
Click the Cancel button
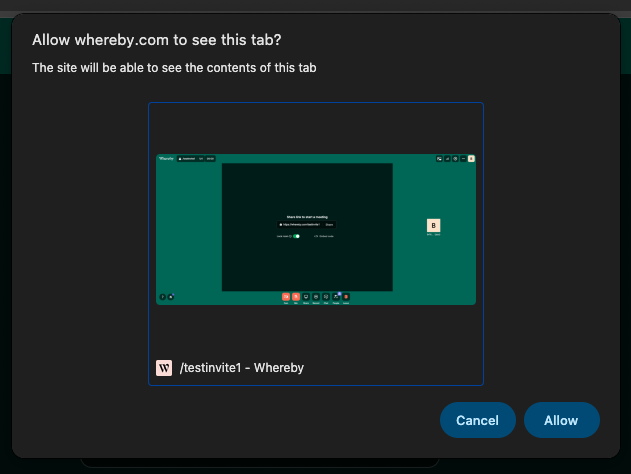click(x=477, y=420)
